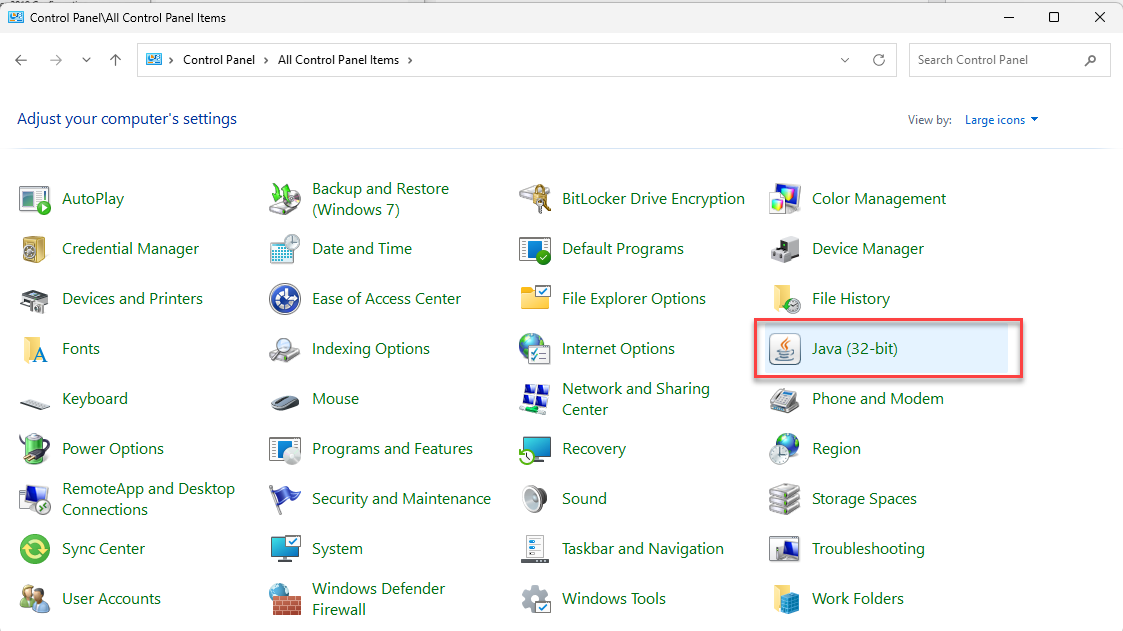Open the recent locations dropdown arrow
The image size is (1123, 631).
point(86,60)
